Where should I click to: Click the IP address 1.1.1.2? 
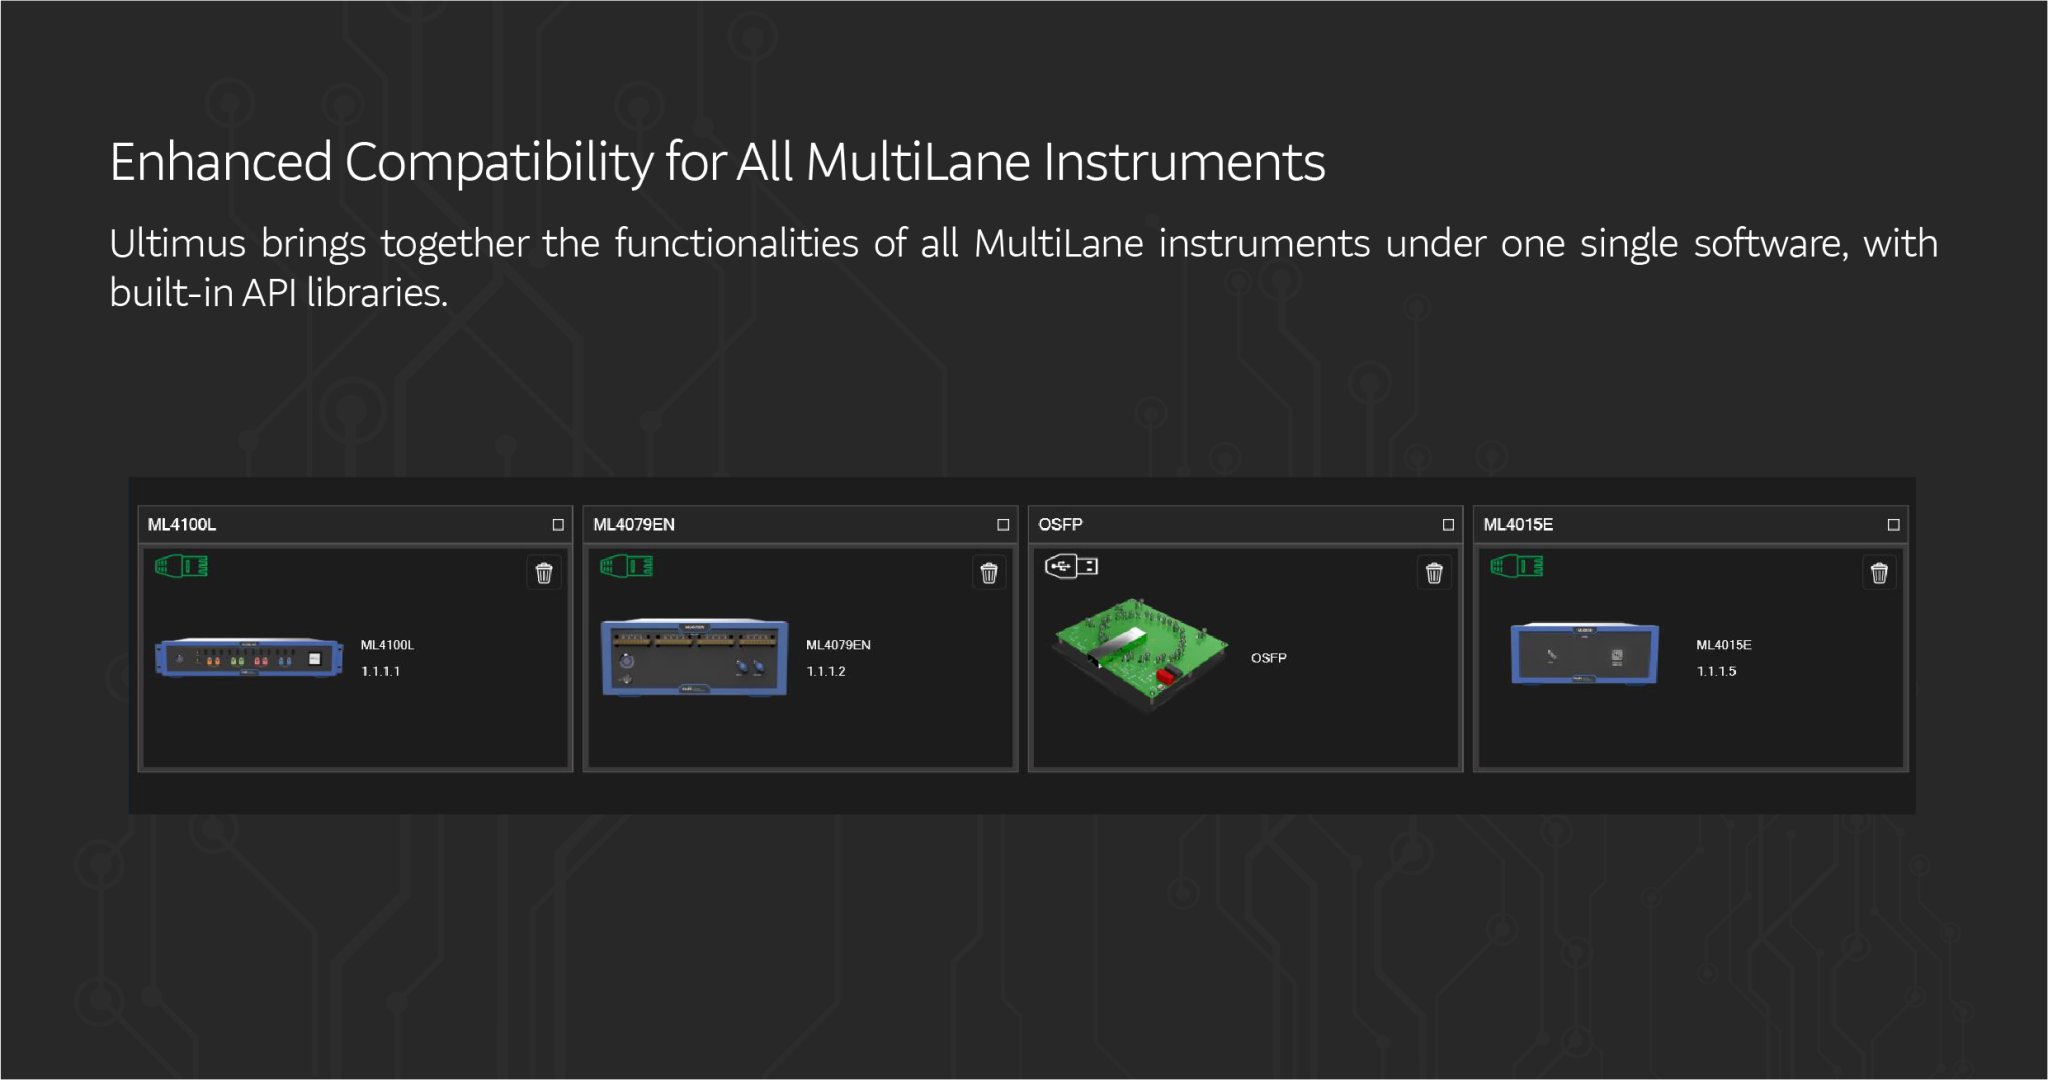826,672
